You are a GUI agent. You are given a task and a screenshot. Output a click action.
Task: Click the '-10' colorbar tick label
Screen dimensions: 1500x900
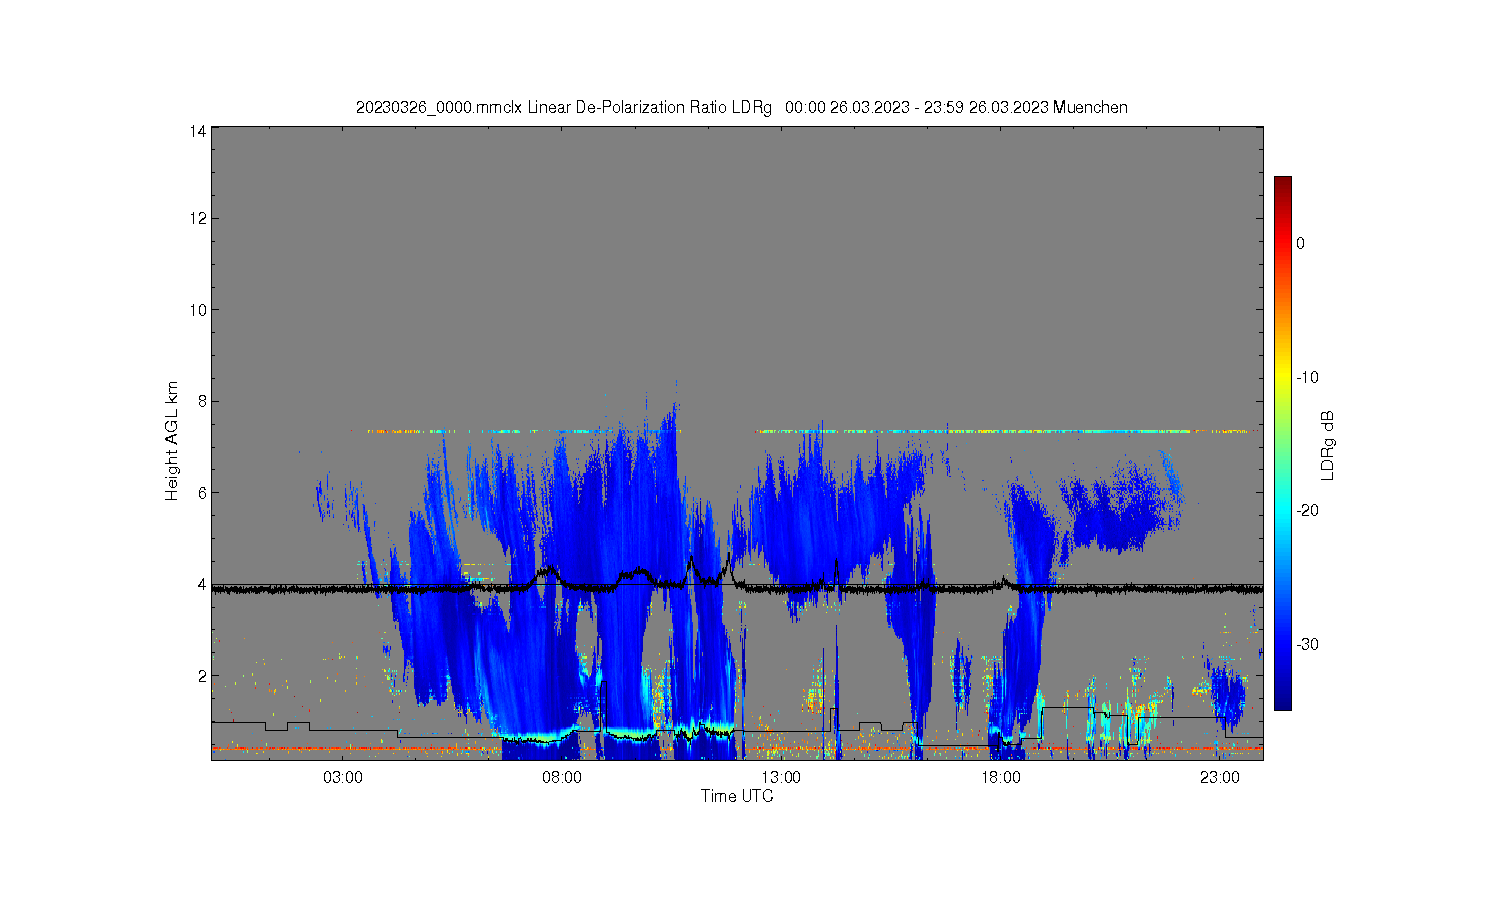pos(1307,377)
